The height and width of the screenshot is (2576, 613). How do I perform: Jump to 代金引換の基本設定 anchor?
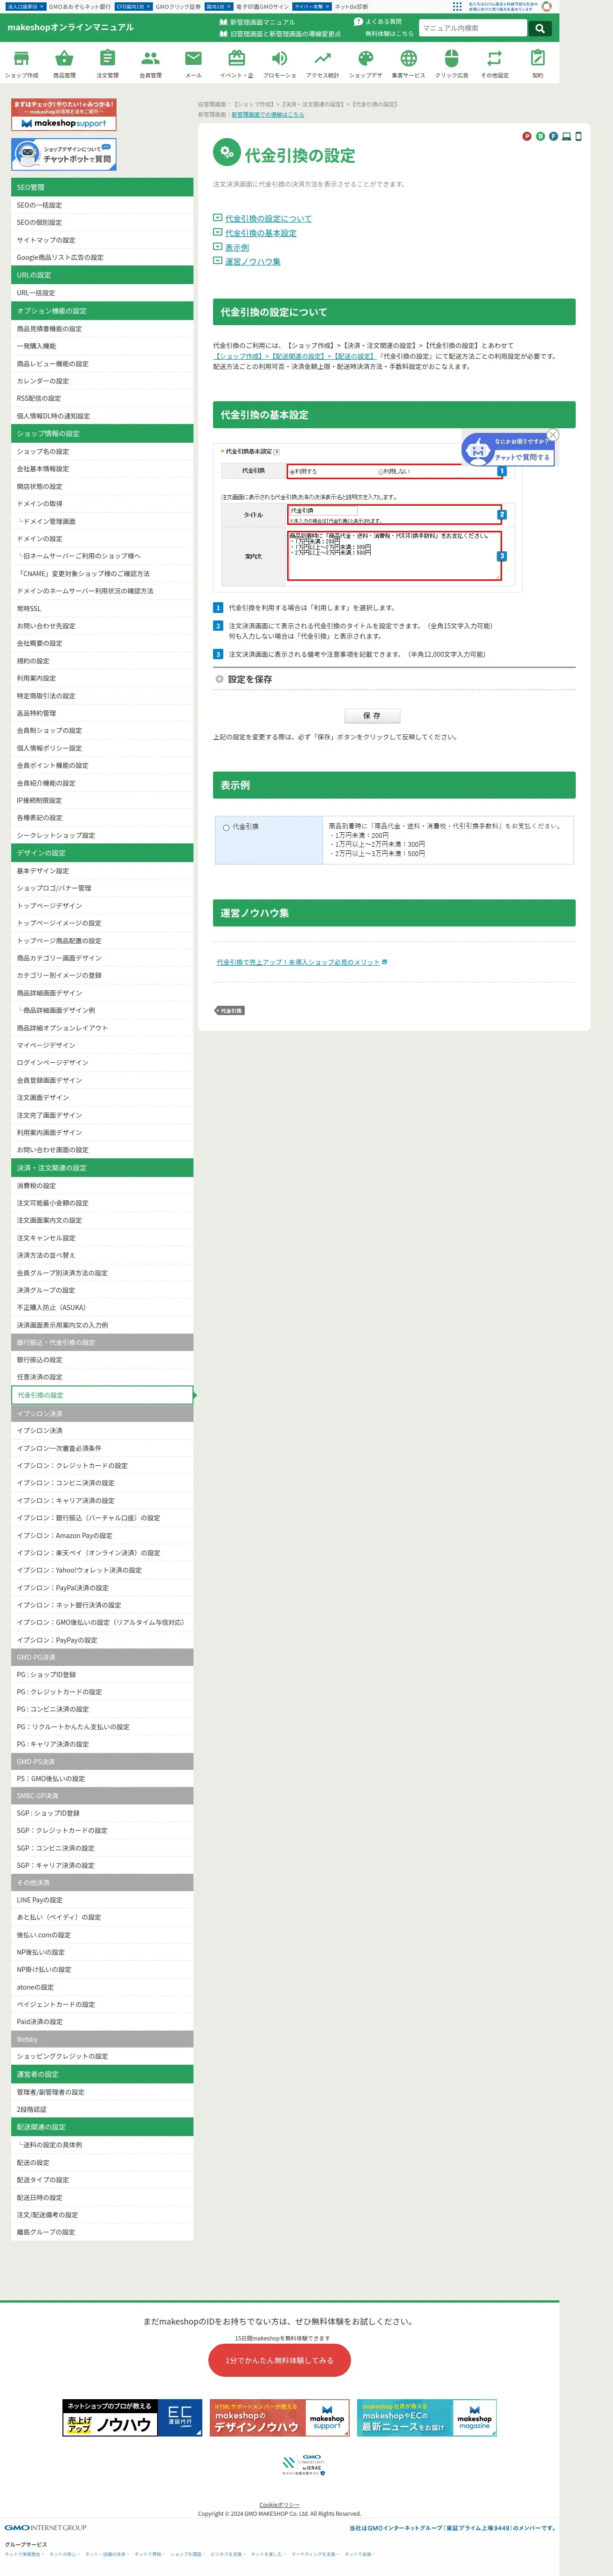pos(260,233)
